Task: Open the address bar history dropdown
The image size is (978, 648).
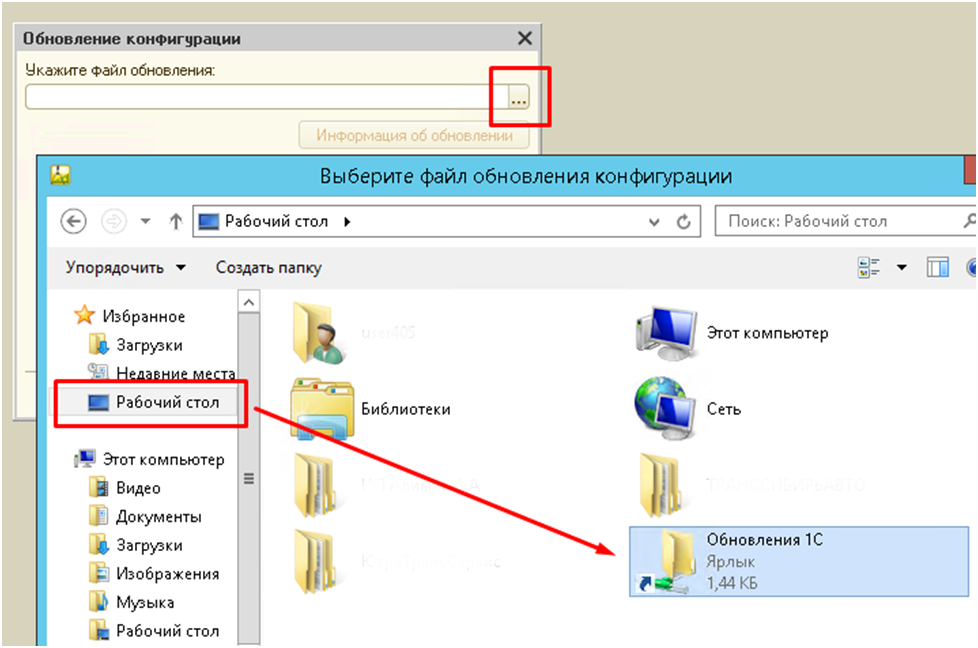Action: pos(654,222)
